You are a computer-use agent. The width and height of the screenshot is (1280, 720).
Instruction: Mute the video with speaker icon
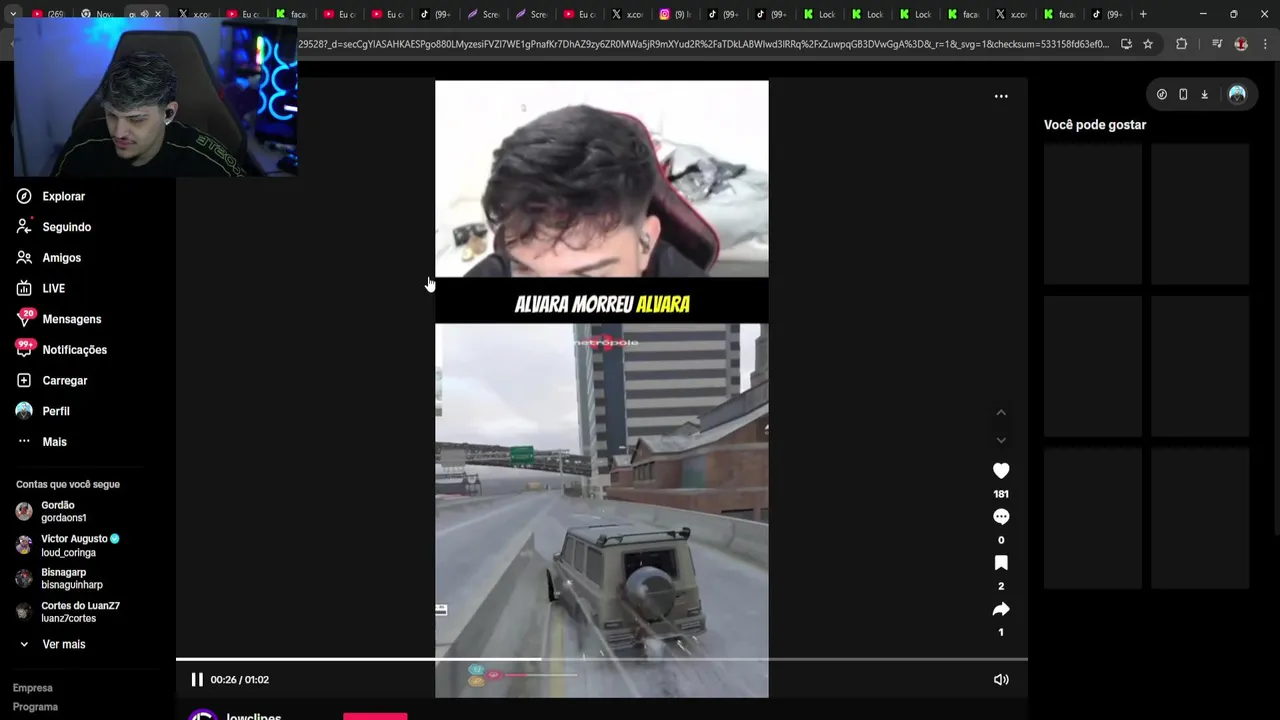point(1001,680)
